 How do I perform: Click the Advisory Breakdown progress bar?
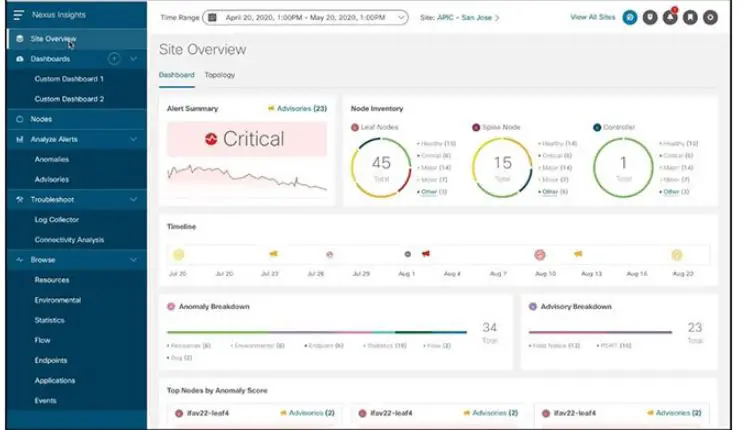pos(600,332)
